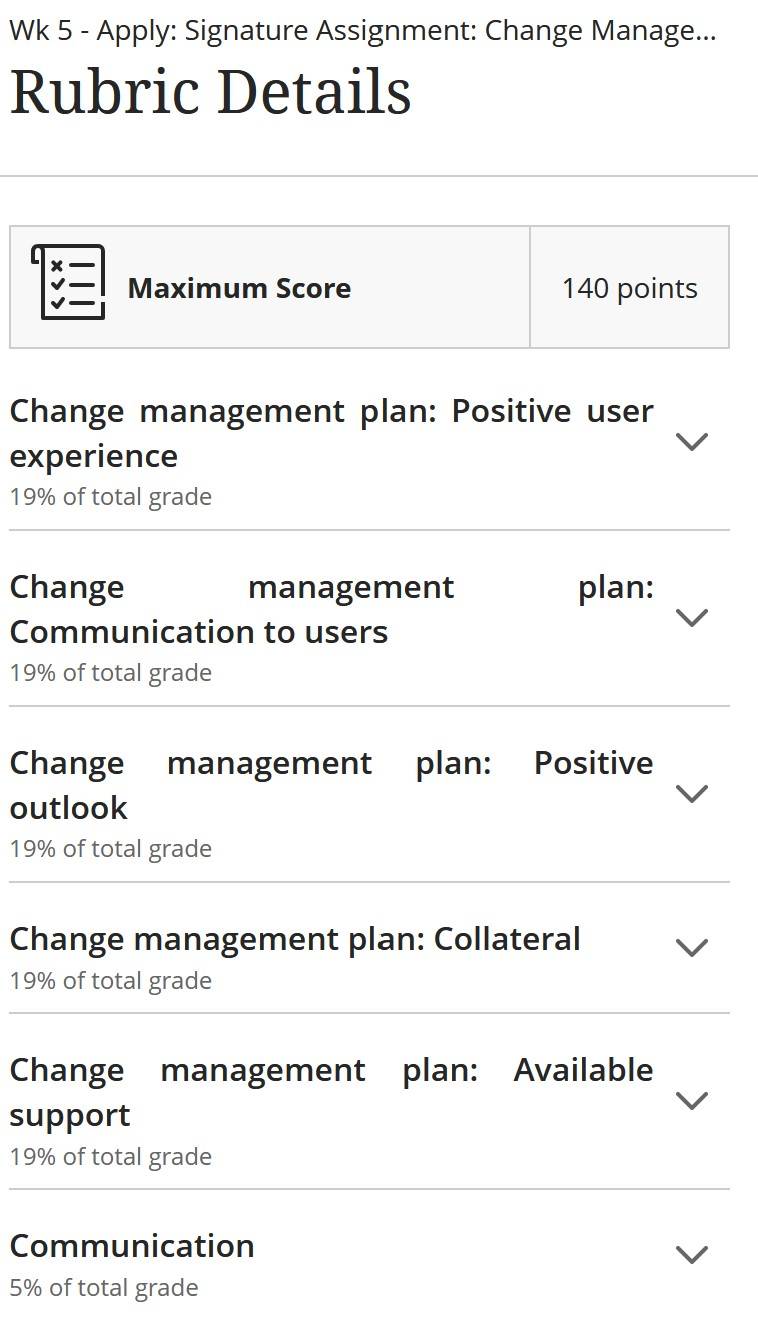This screenshot has height=1318, width=758.
Task: Expand Positive outlook criterion arrow
Action: 692,793
